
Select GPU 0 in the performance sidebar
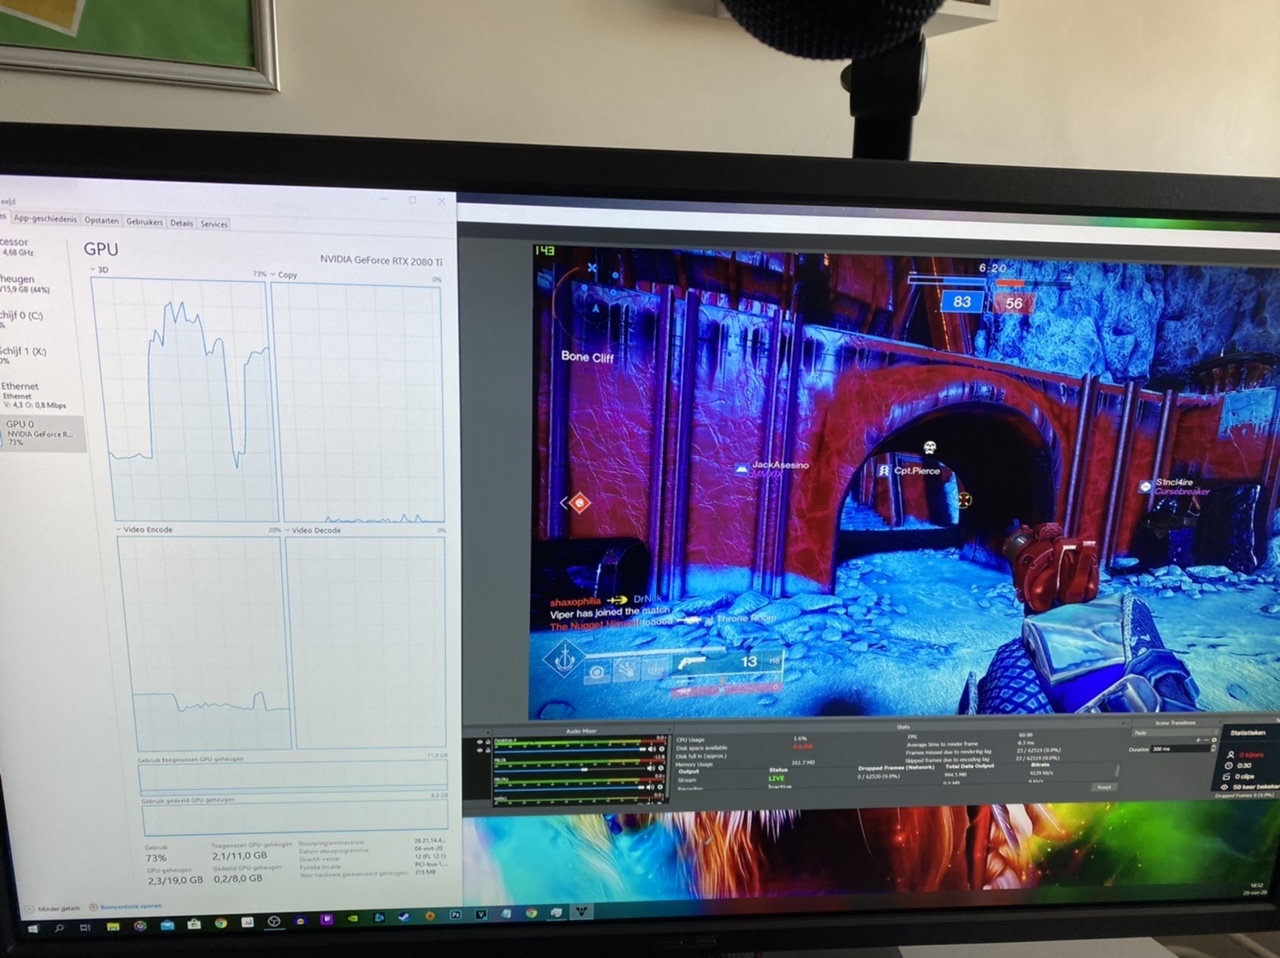(x=42, y=432)
